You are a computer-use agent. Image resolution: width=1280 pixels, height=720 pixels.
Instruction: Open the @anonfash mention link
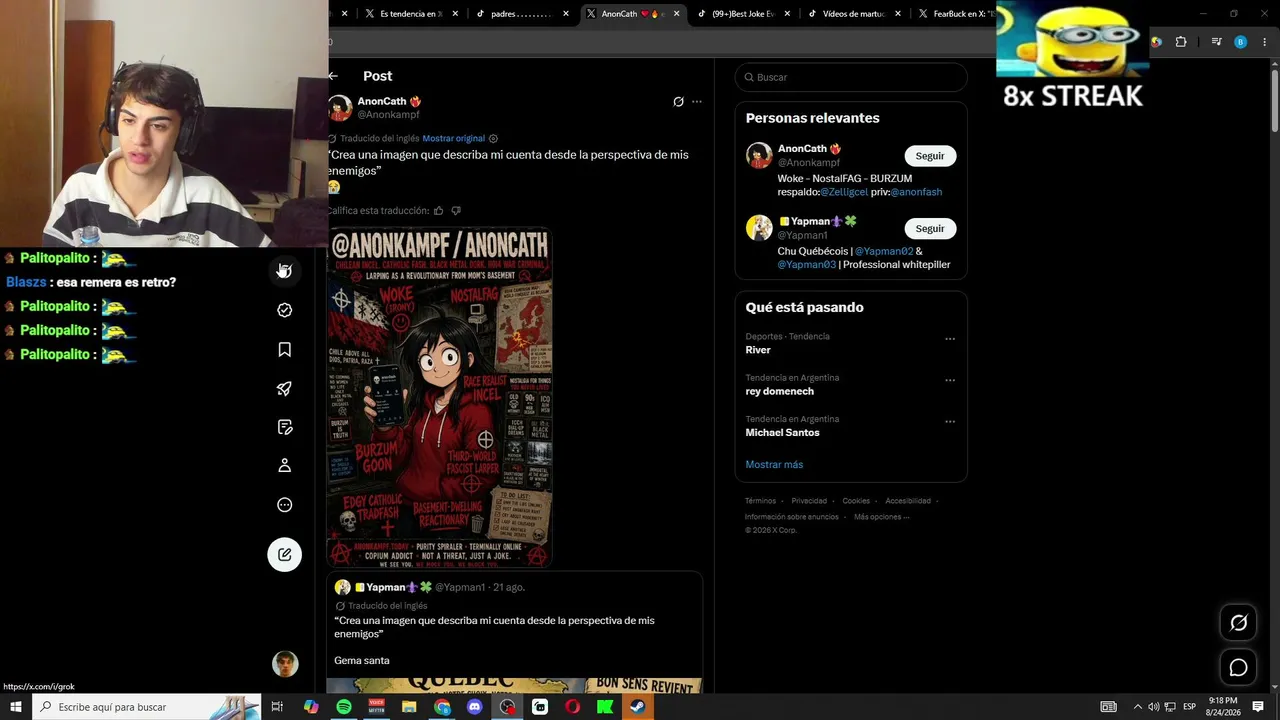pos(916,192)
